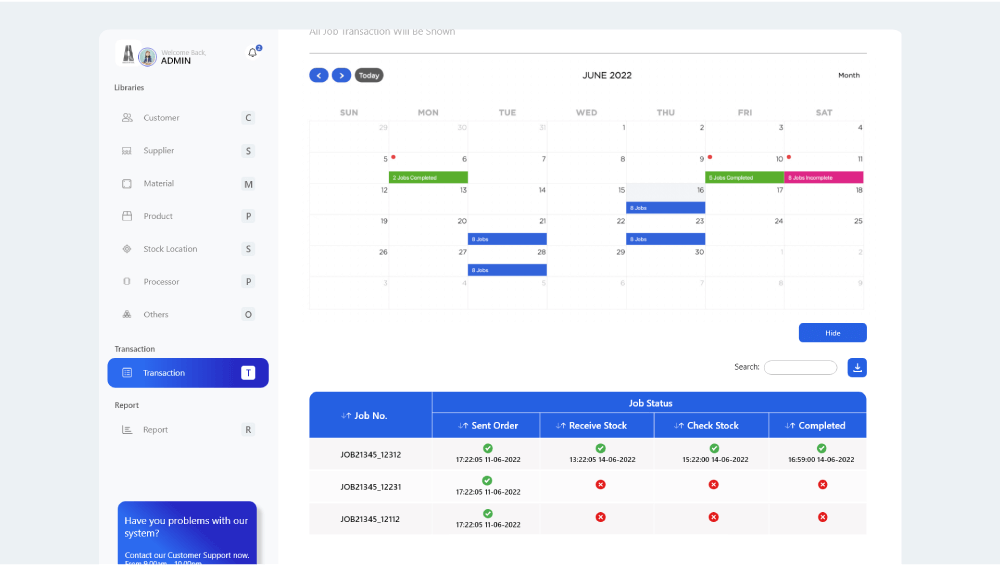This screenshot has width=1000, height=566.
Task: Open the notification bell icon
Action: pyautogui.click(x=253, y=53)
